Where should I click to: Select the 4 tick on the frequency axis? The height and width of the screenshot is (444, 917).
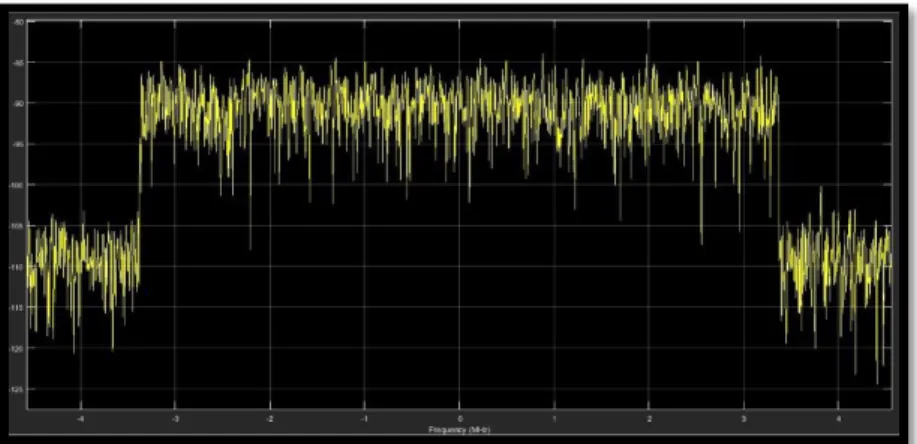point(838,419)
